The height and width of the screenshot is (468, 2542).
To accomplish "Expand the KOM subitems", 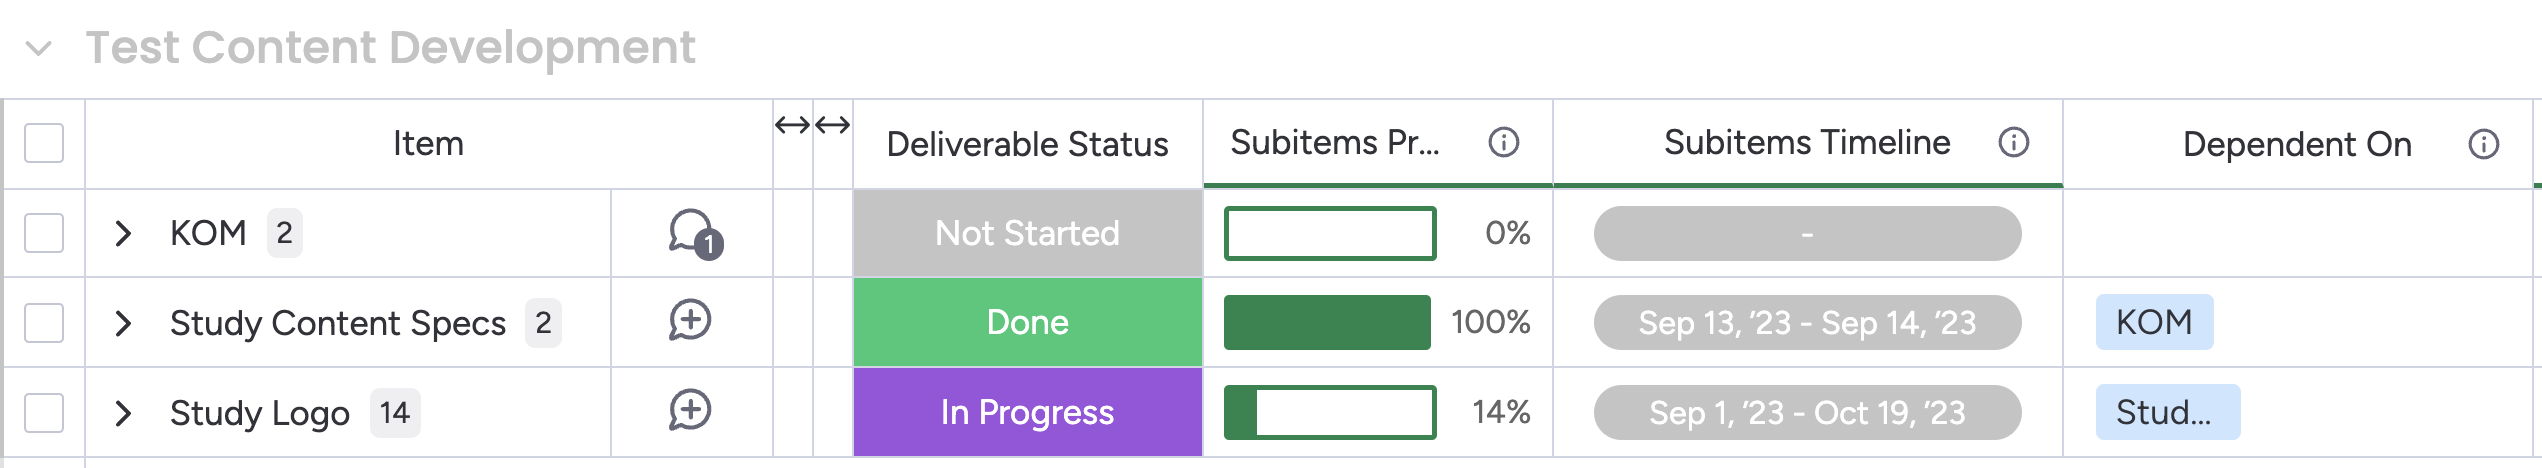I will coord(123,234).
